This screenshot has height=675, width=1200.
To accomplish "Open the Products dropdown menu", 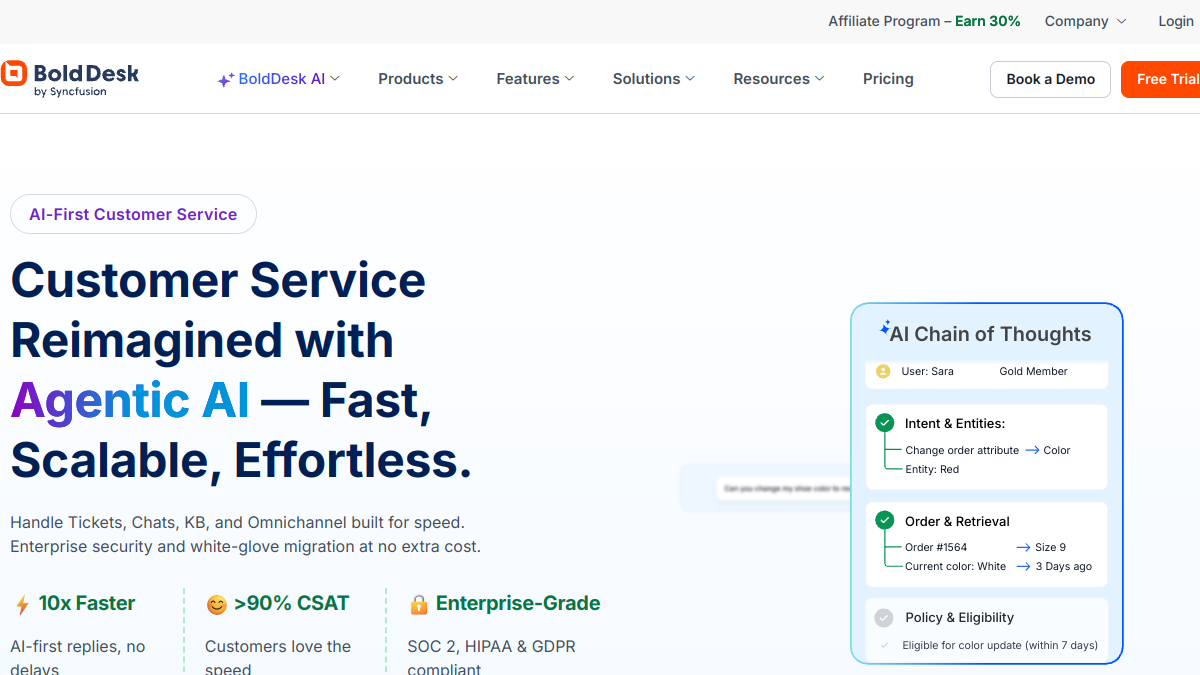I will (x=418, y=79).
